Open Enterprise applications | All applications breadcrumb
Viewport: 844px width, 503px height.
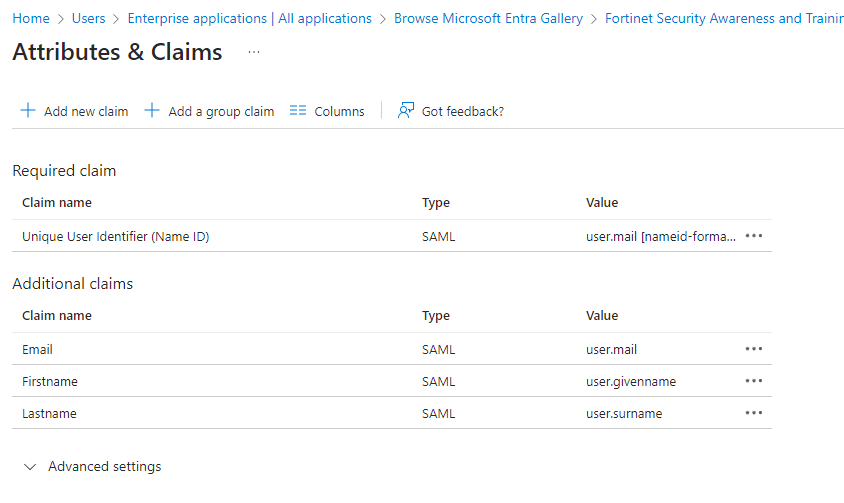tap(250, 19)
